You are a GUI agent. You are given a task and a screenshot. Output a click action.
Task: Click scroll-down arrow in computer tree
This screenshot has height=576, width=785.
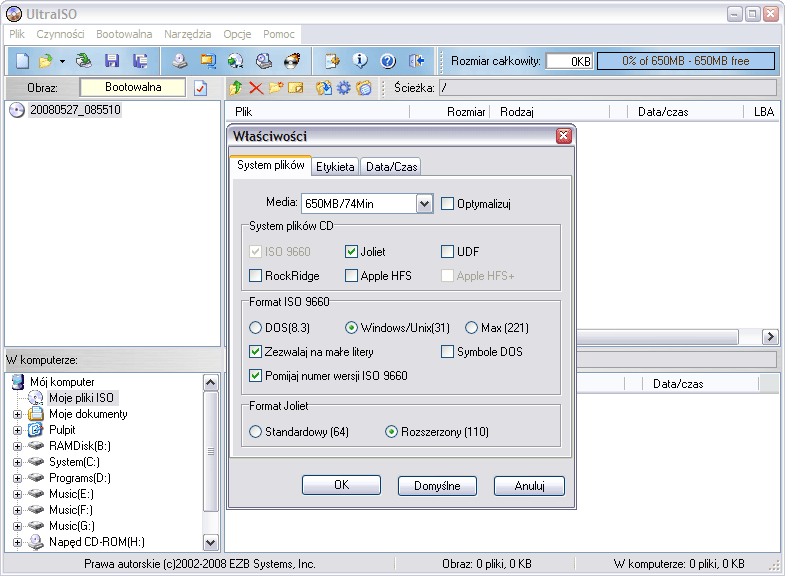(x=211, y=542)
